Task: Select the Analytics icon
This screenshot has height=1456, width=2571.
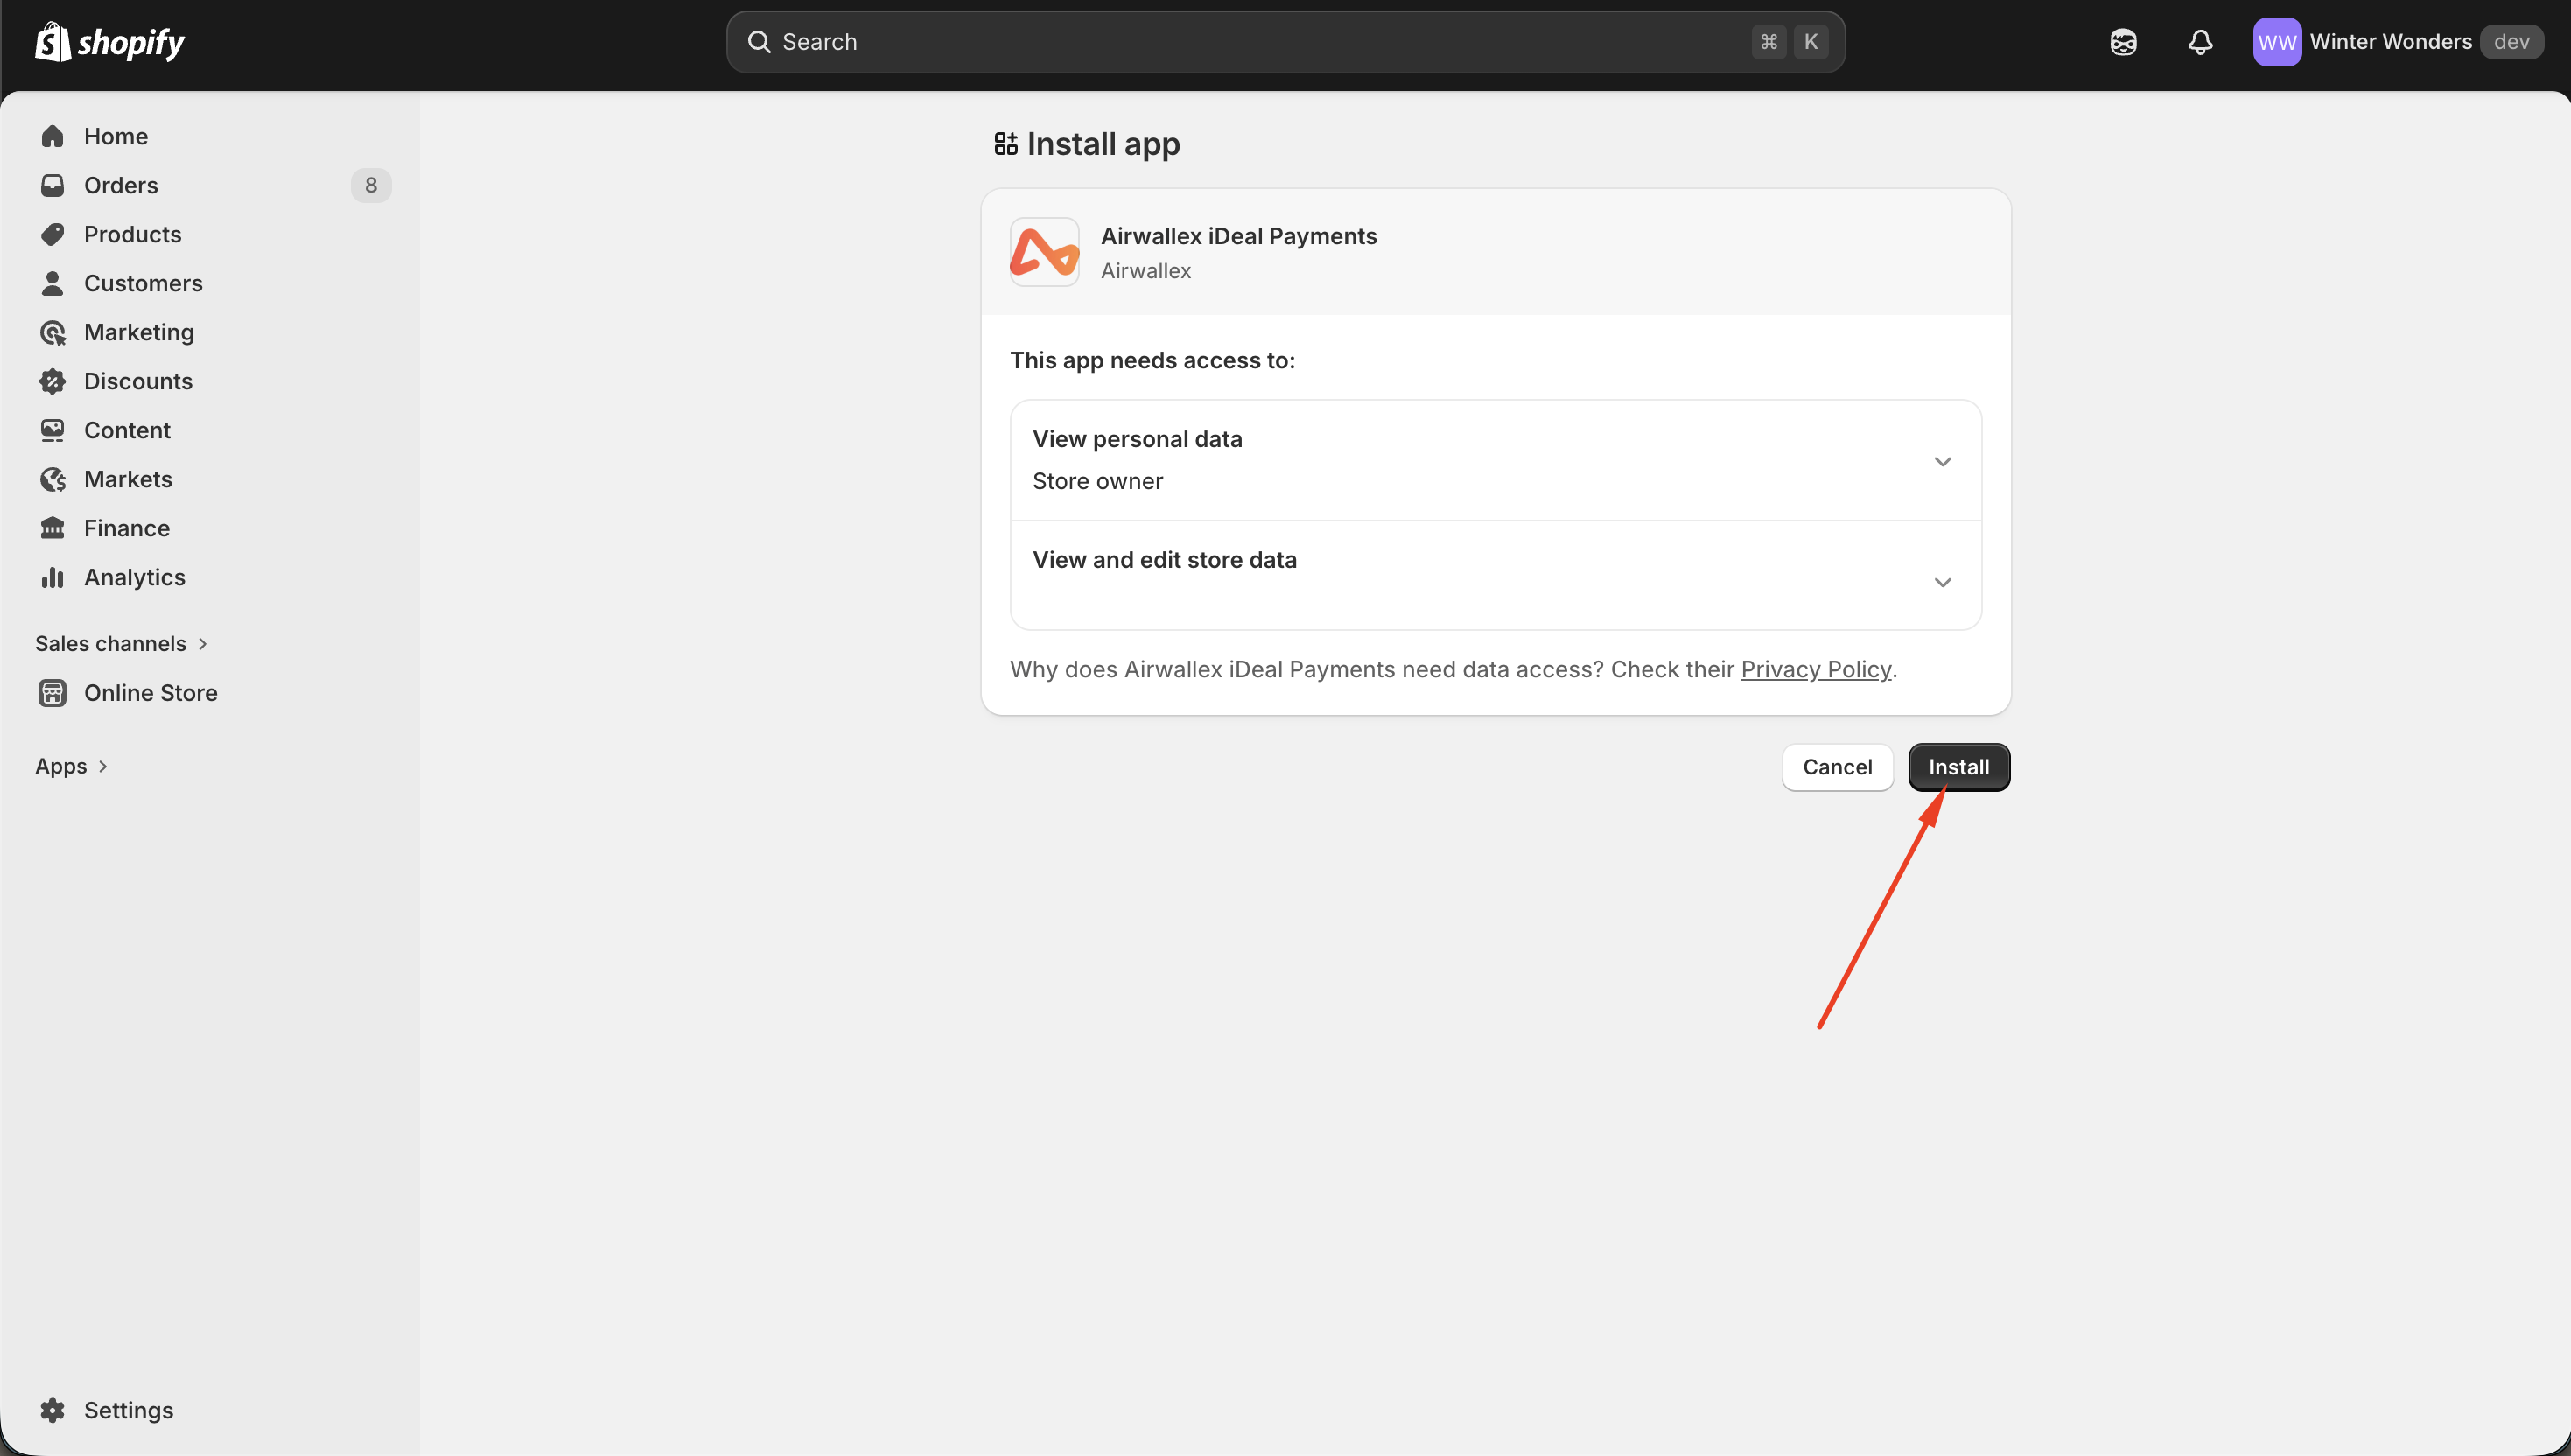Action: point(53,577)
